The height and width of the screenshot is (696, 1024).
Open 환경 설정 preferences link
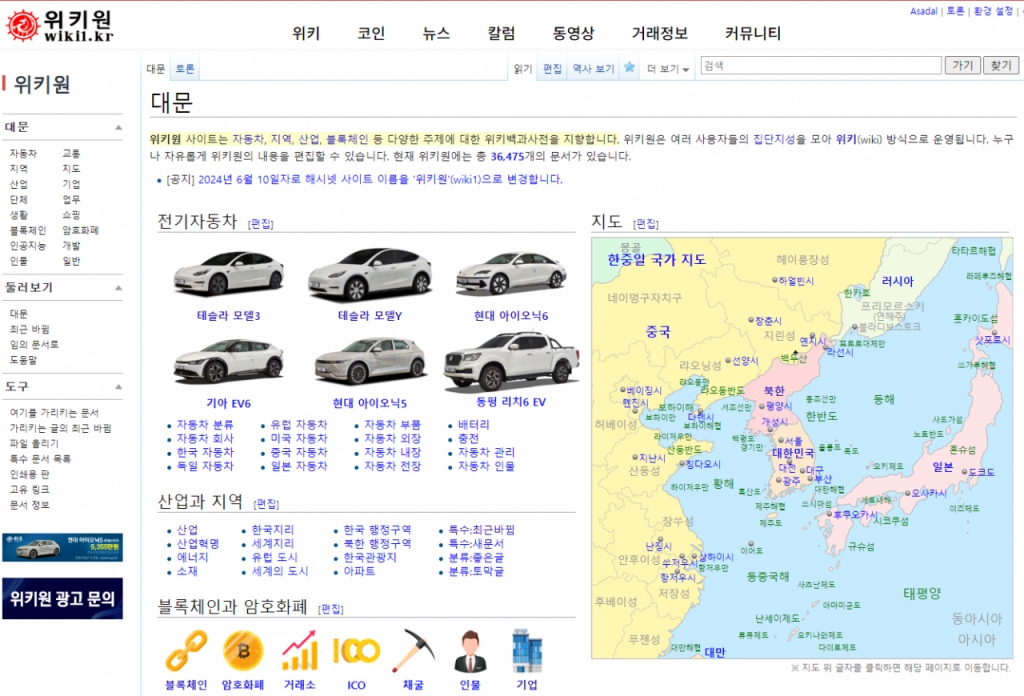[x=993, y=11]
